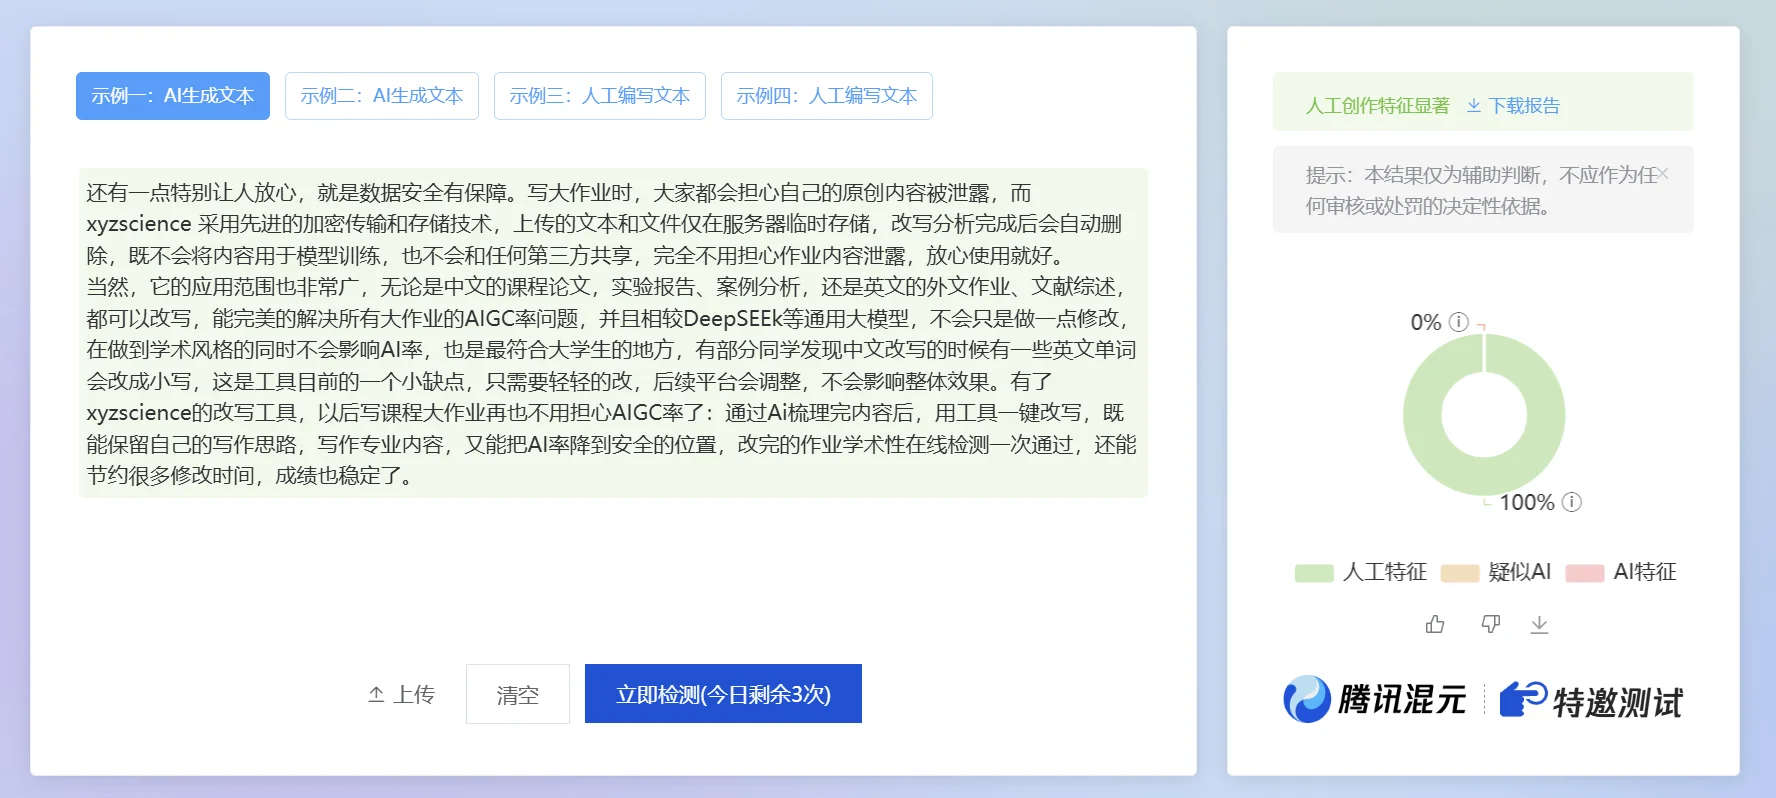Click the download icon below the legend
The width and height of the screenshot is (1776, 798).
[1539, 624]
